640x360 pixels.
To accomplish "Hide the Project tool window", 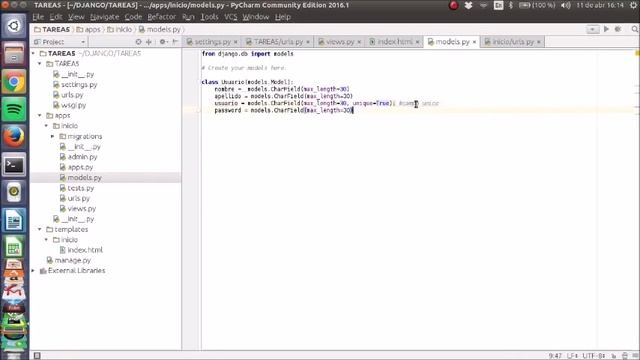I will [x=175, y=42].
